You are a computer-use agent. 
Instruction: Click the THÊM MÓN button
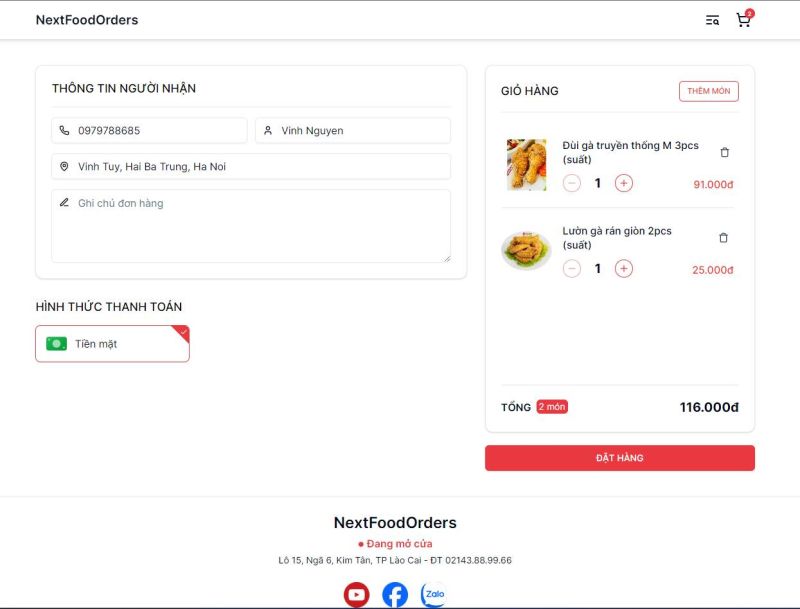click(709, 91)
